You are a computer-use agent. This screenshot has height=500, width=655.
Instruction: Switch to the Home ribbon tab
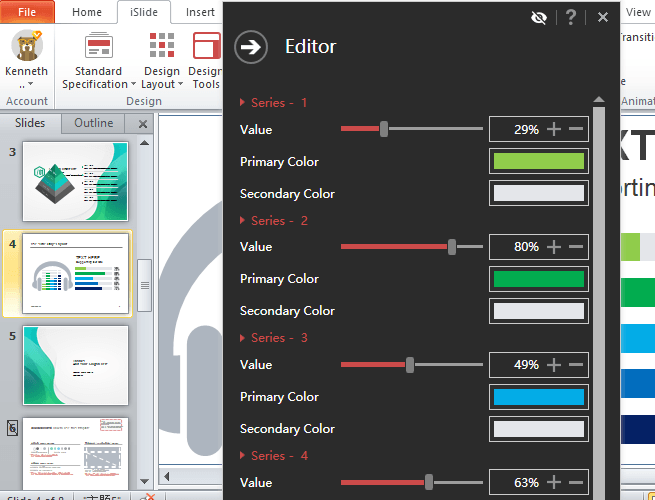86,12
